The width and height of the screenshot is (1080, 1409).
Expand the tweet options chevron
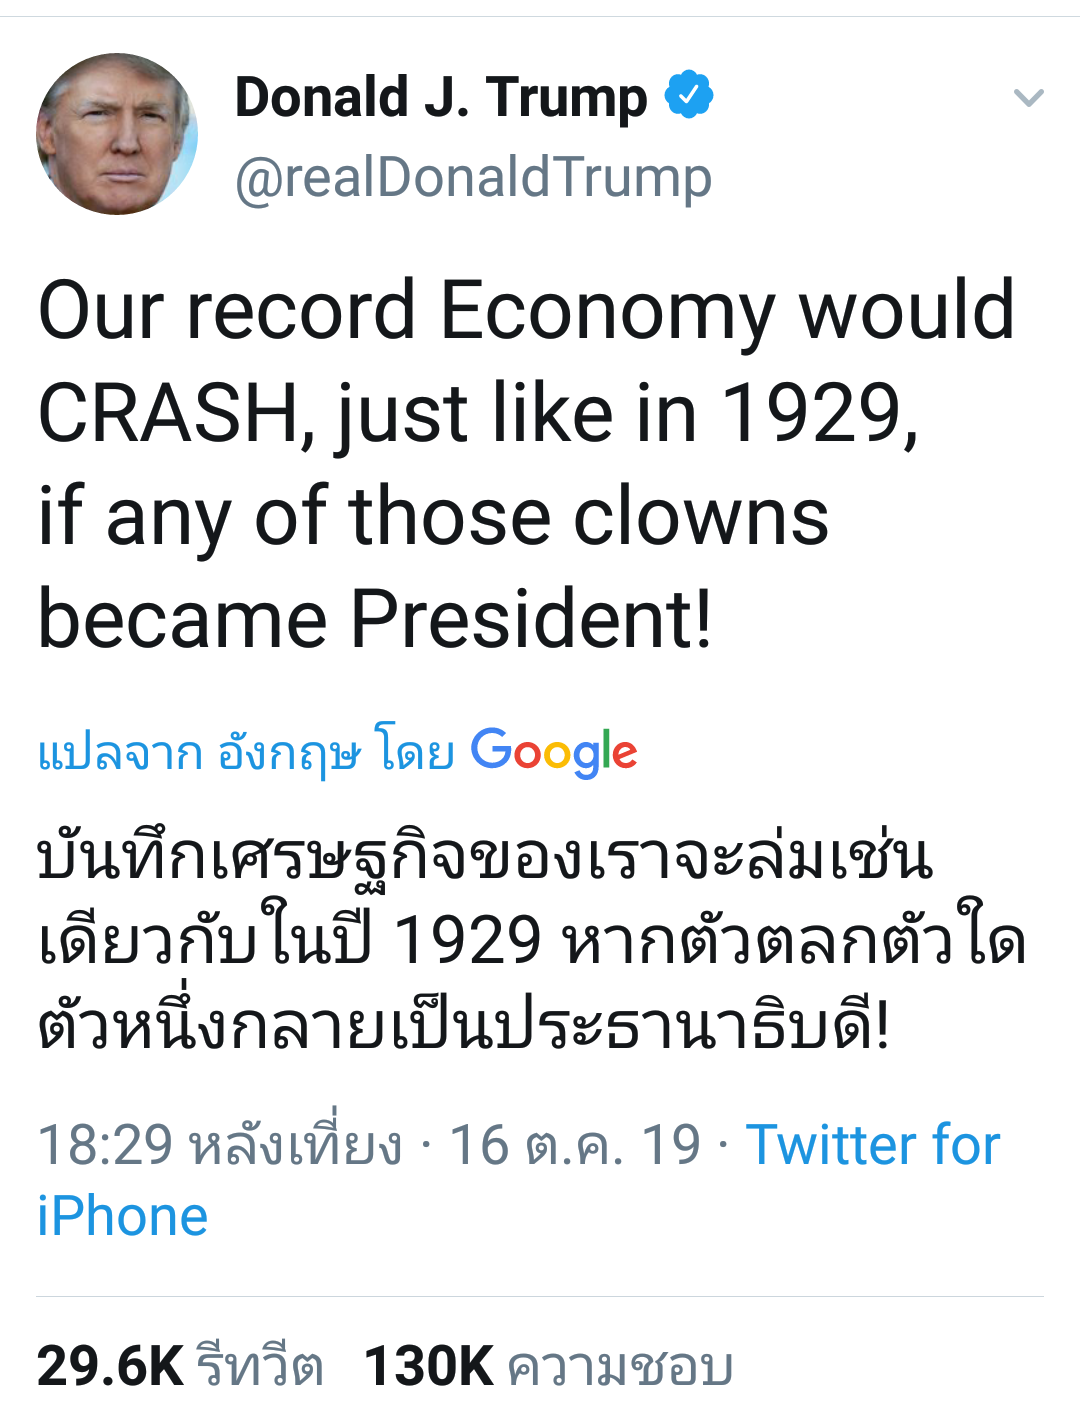tap(1028, 97)
